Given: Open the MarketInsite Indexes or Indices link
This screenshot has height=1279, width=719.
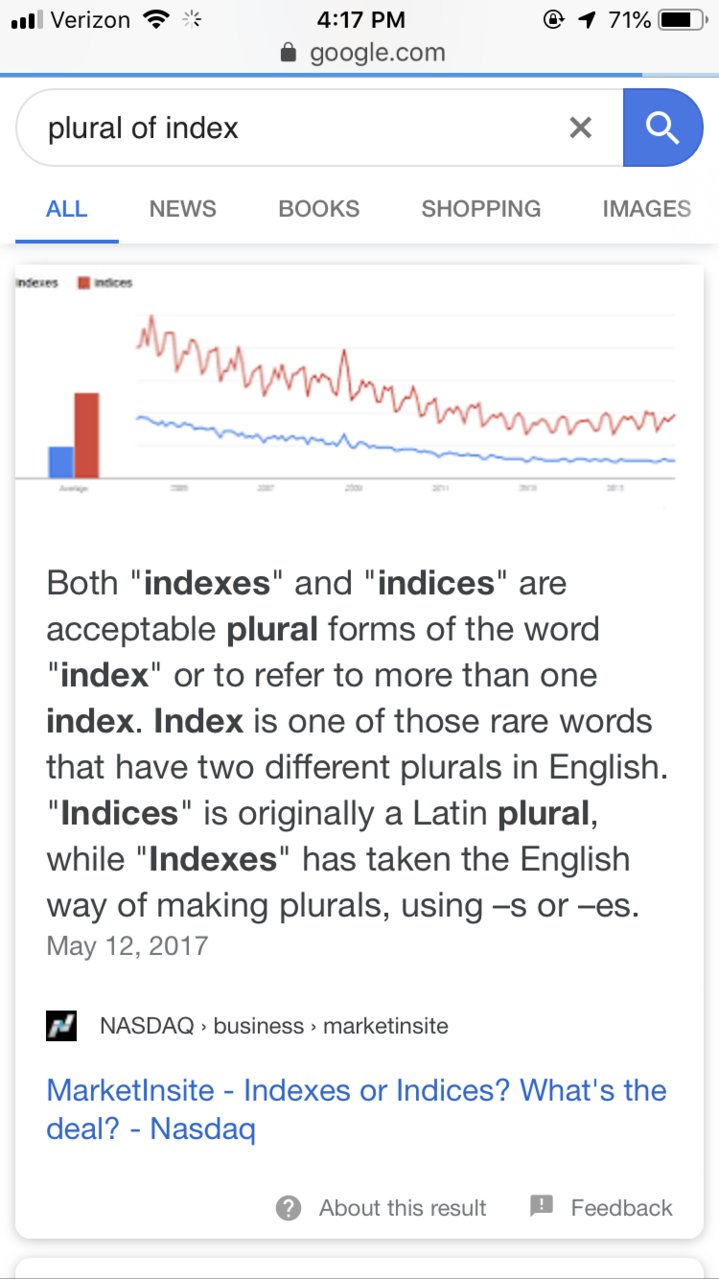Looking at the screenshot, I should (x=357, y=1109).
